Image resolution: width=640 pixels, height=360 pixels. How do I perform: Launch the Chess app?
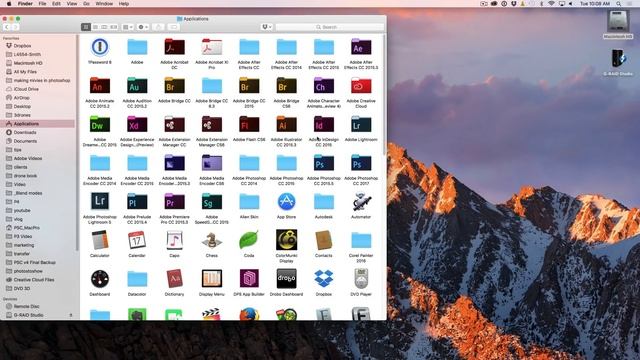click(x=211, y=240)
